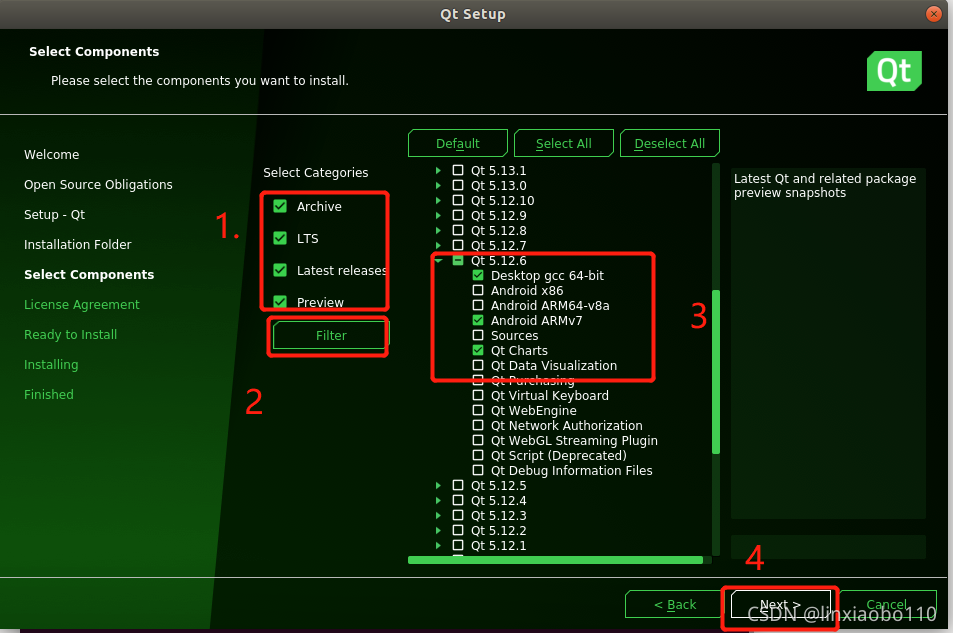
Task: Expand the Qt 5.12.8 tree node
Action: [438, 230]
